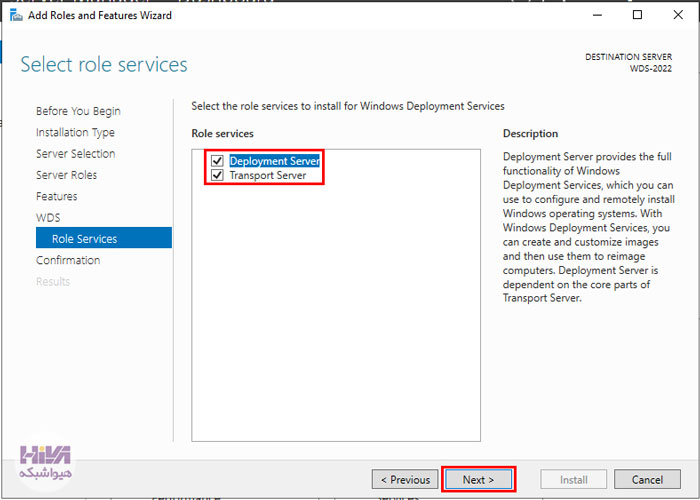Select the Deployment Server role service label
Viewport: 700px width, 500px height.
pos(275,161)
